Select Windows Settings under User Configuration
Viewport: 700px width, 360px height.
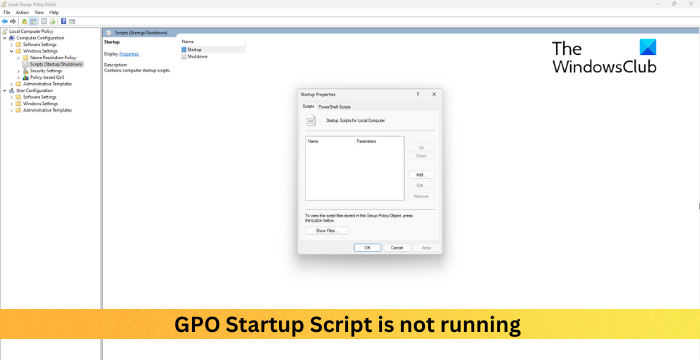37,104
